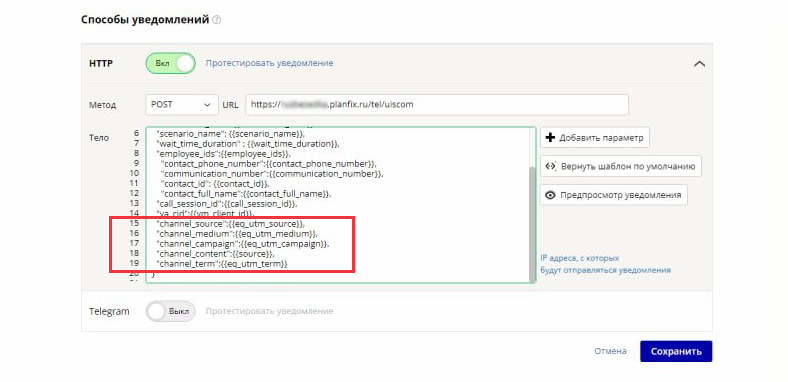Save settings with the Сохранить button
Image resolution: width=788 pixels, height=382 pixels.
click(676, 351)
